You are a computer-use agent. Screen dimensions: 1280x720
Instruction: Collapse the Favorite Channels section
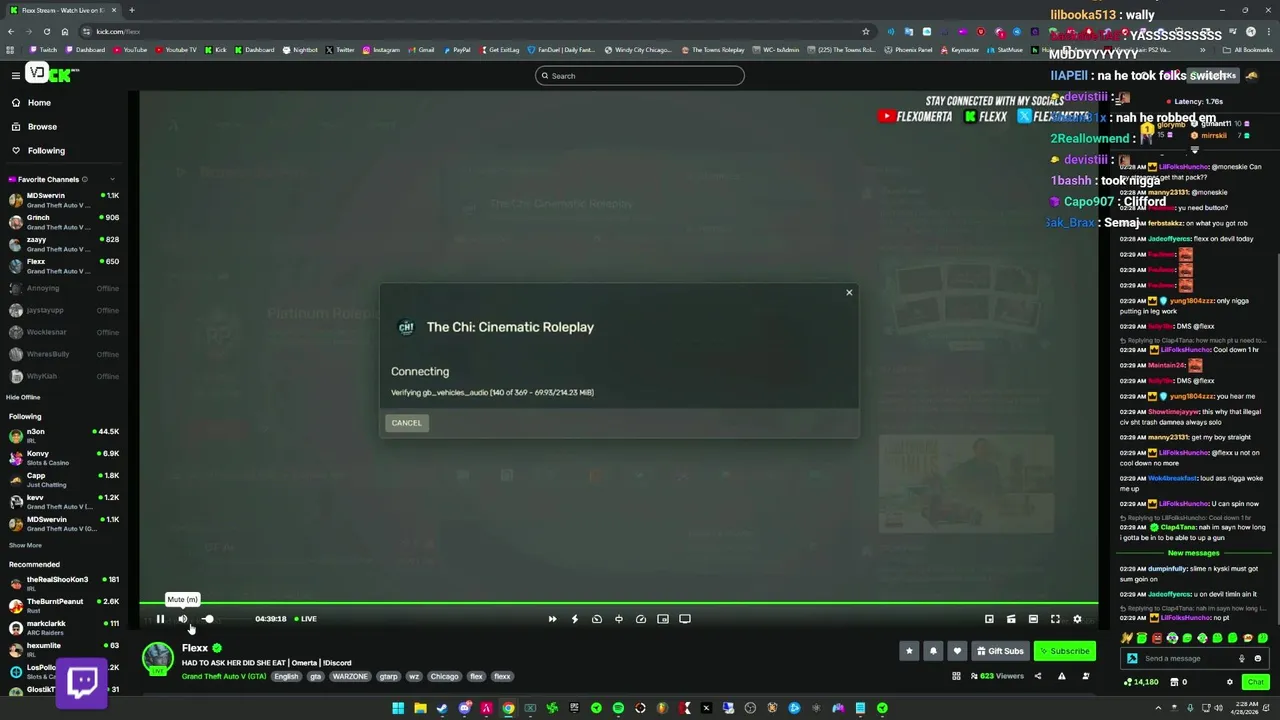click(112, 179)
